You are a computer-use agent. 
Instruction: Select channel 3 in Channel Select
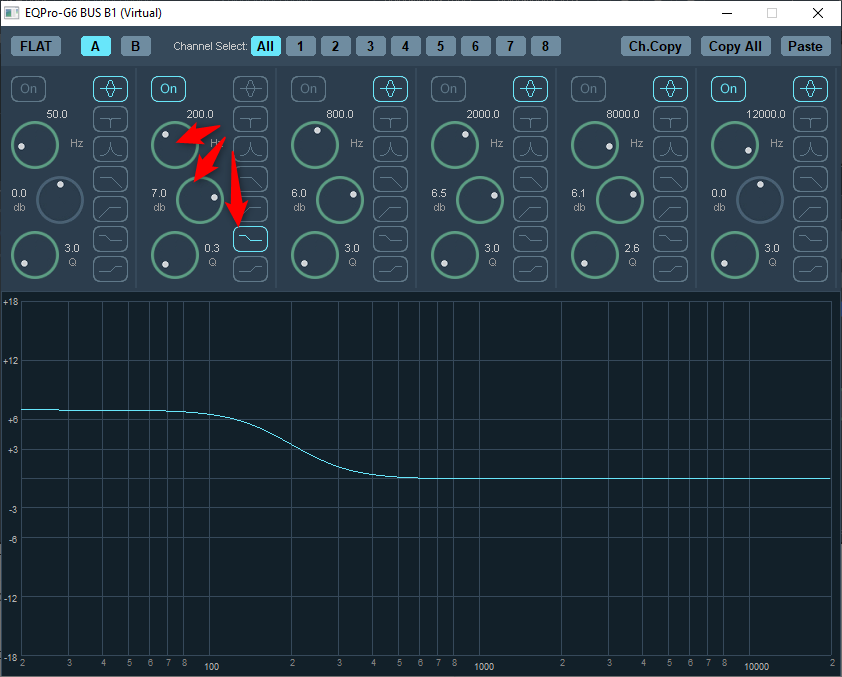pyautogui.click(x=370, y=46)
